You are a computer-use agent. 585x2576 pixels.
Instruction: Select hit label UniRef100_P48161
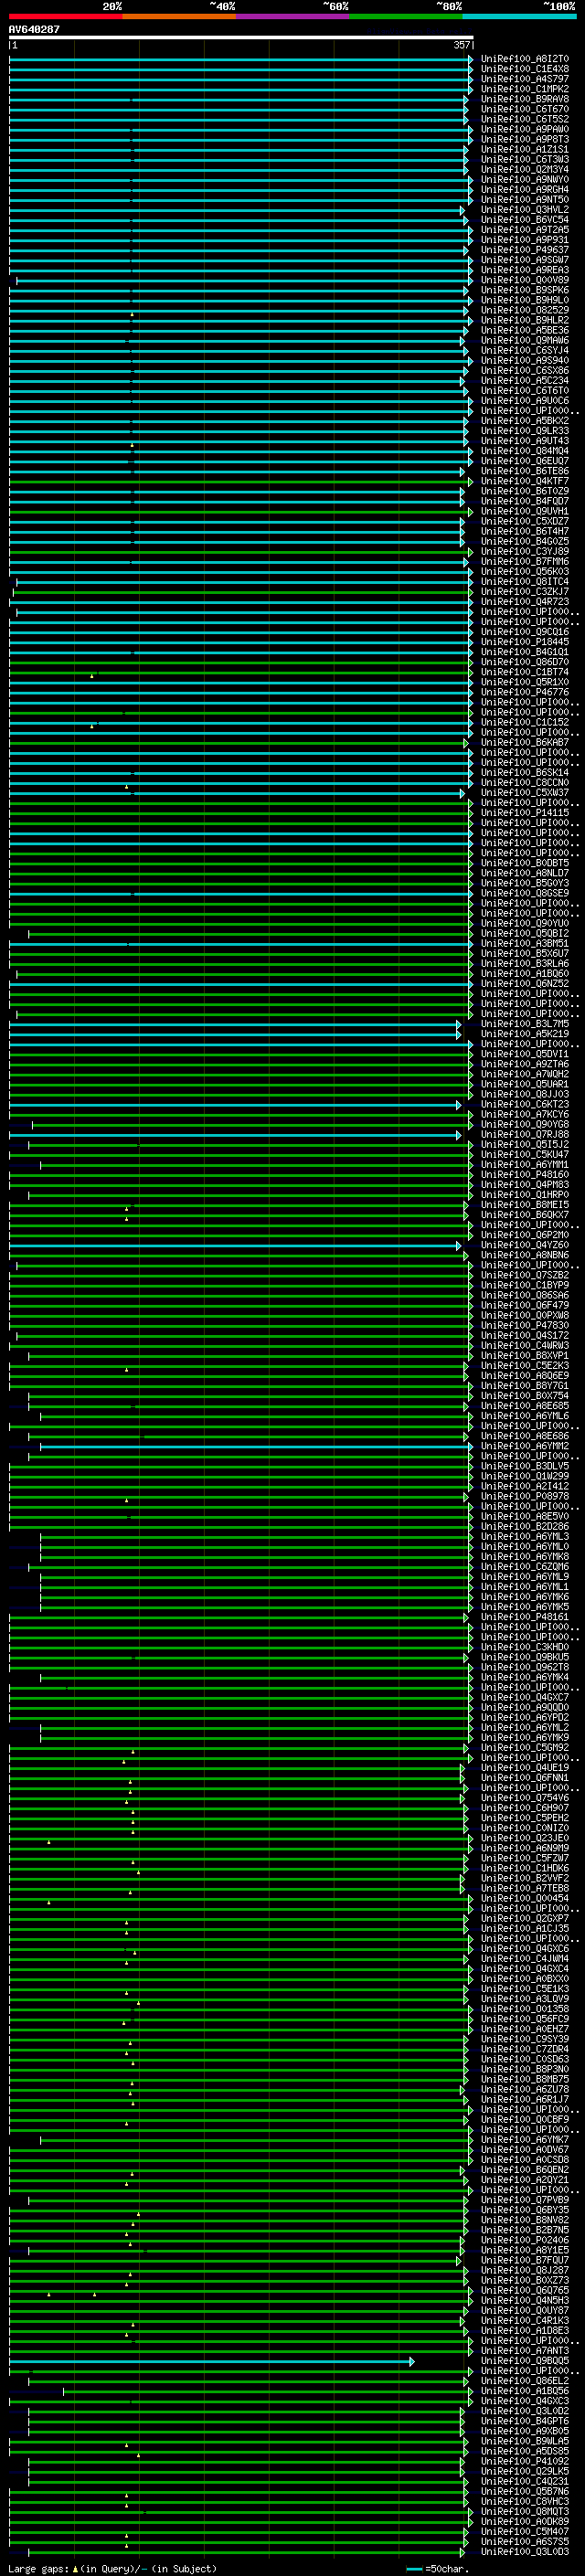point(525,1617)
